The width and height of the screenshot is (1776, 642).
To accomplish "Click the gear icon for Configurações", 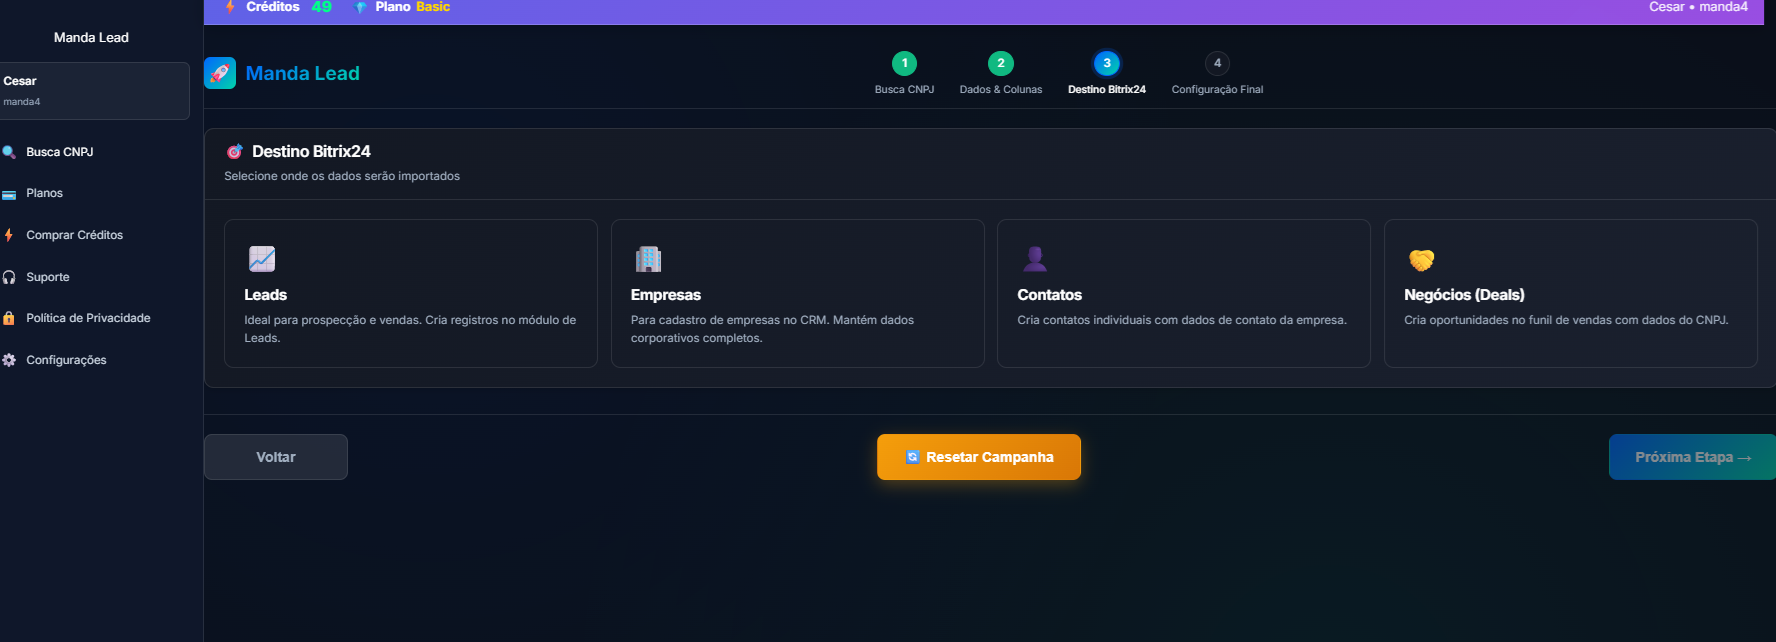I will 9,360.
